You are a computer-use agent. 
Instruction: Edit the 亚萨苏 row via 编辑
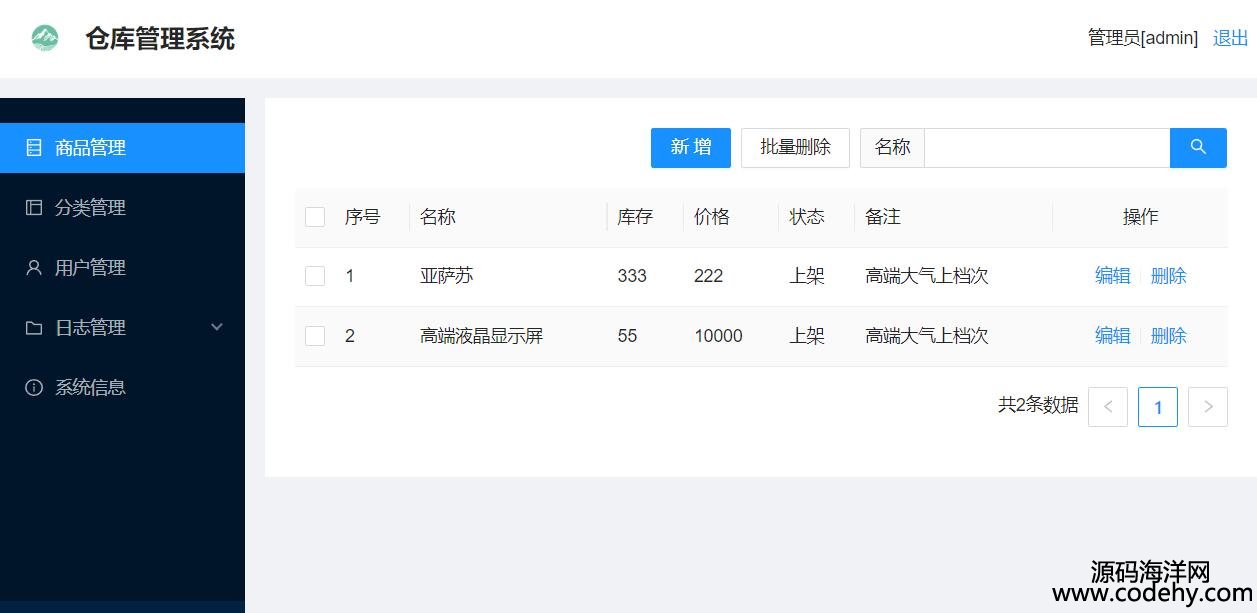(1113, 276)
